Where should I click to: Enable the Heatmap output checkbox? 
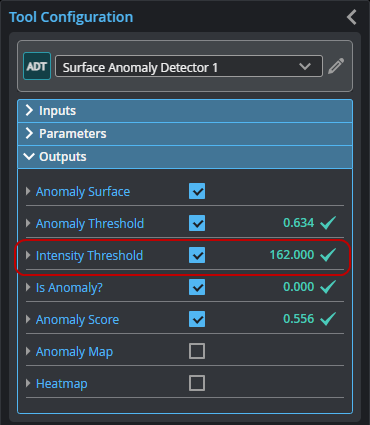pos(197,383)
